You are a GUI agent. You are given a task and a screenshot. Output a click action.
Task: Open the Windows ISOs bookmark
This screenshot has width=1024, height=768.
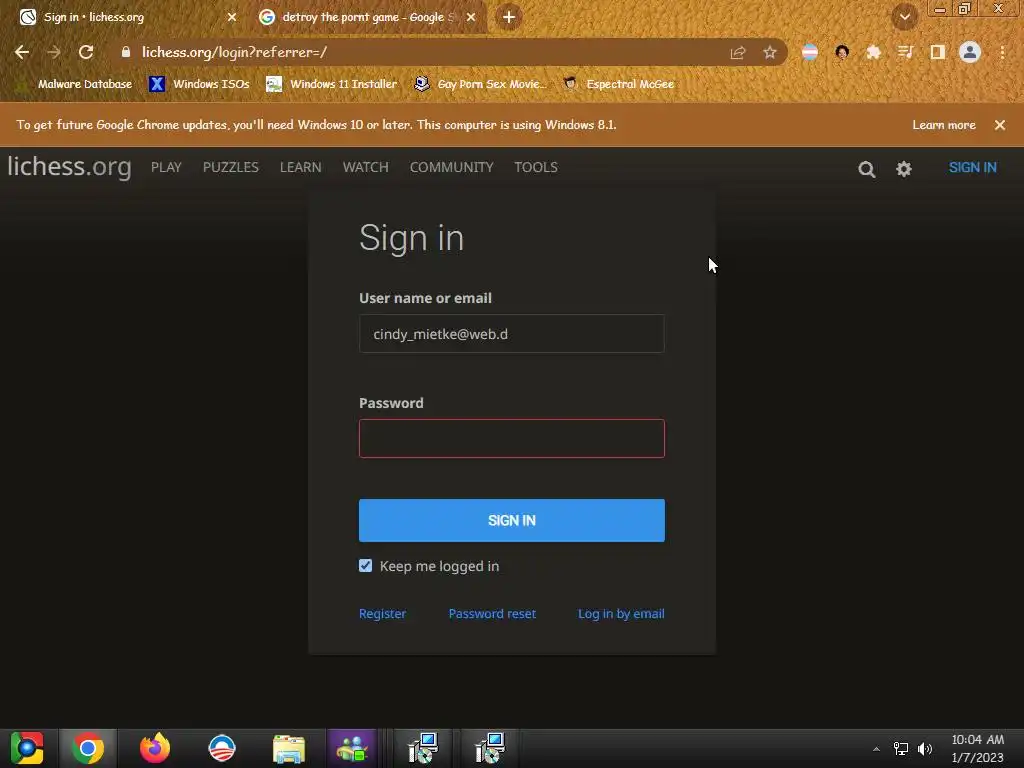click(x=199, y=84)
